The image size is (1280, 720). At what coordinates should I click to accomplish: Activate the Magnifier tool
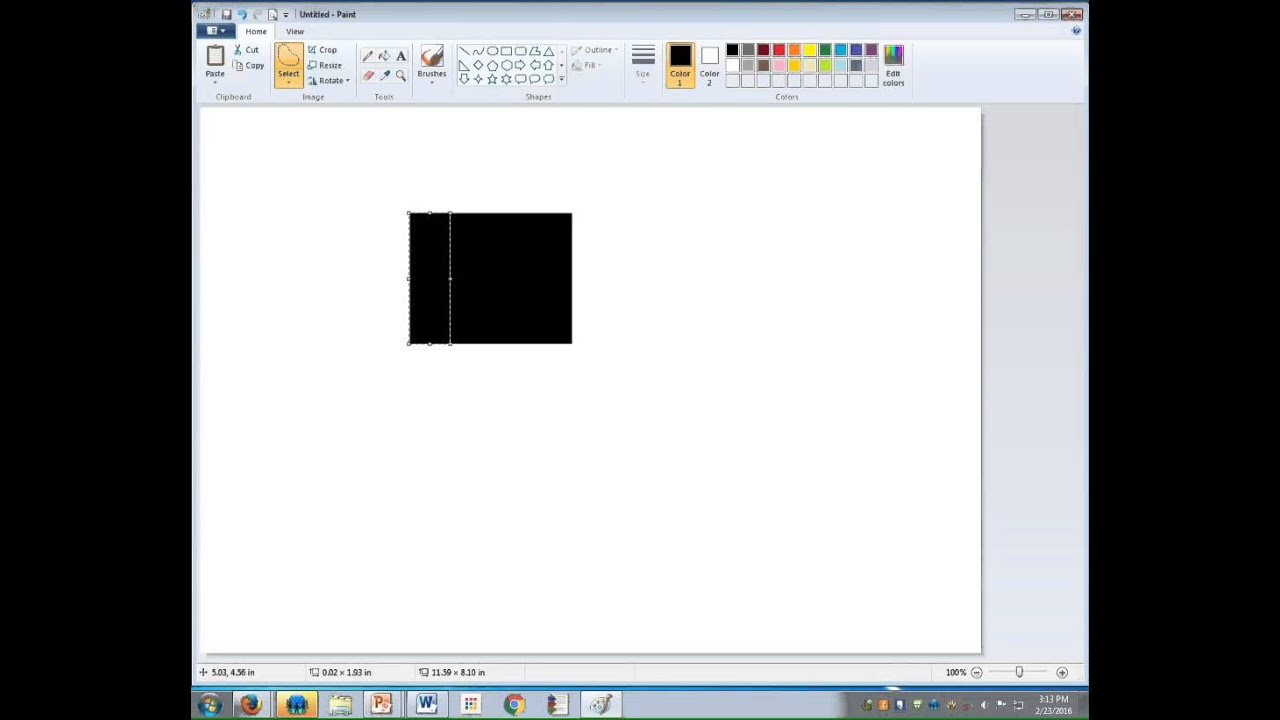(401, 75)
